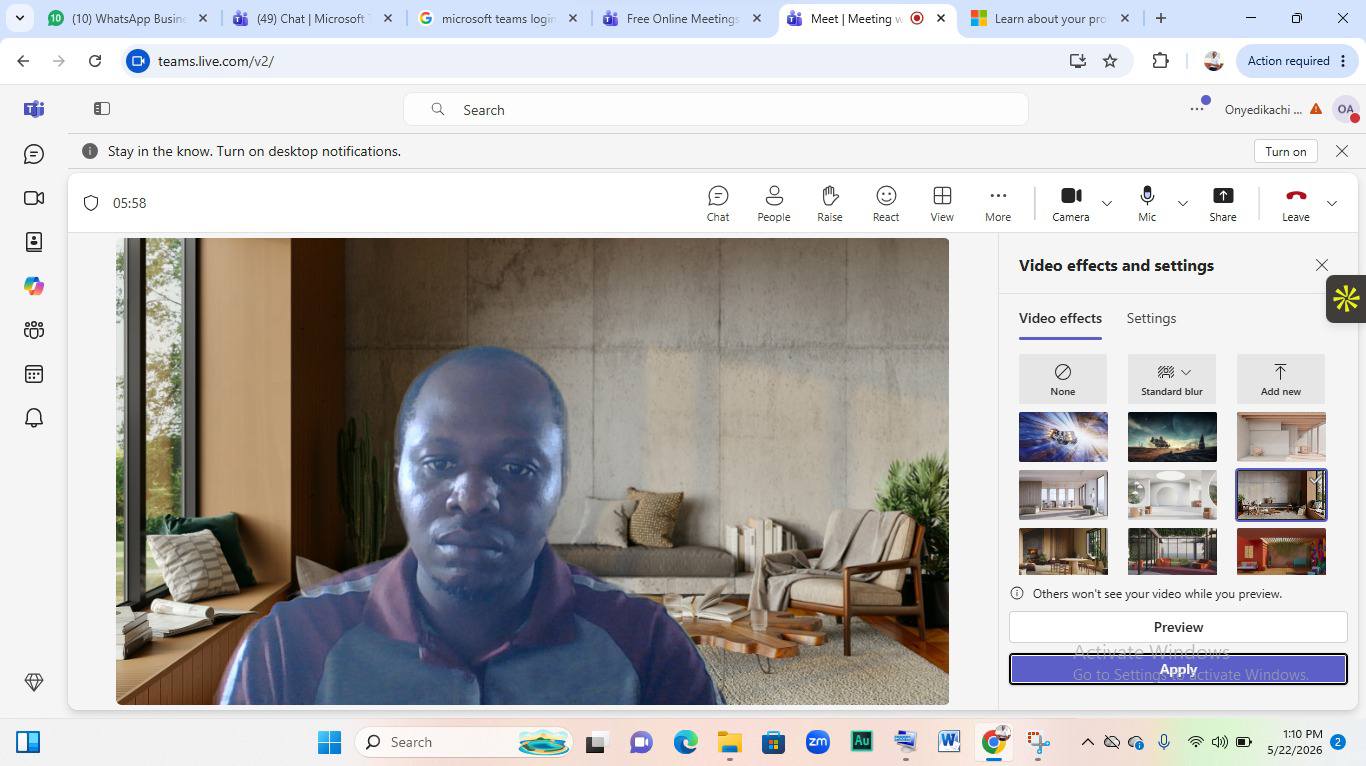
Task: Toggle Raise hand in the meeting
Action: click(830, 203)
